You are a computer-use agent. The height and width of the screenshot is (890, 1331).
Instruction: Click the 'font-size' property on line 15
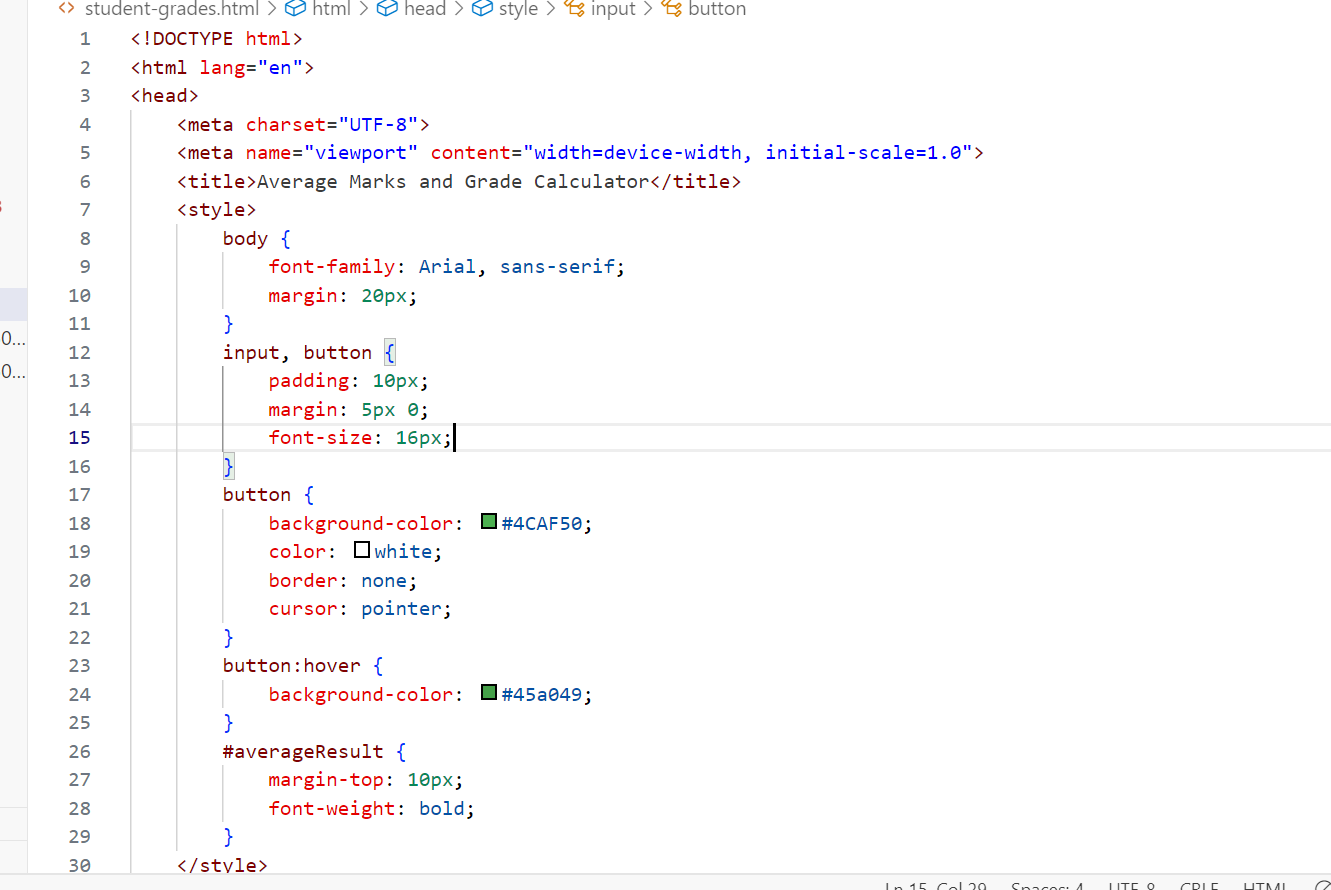[x=320, y=437]
